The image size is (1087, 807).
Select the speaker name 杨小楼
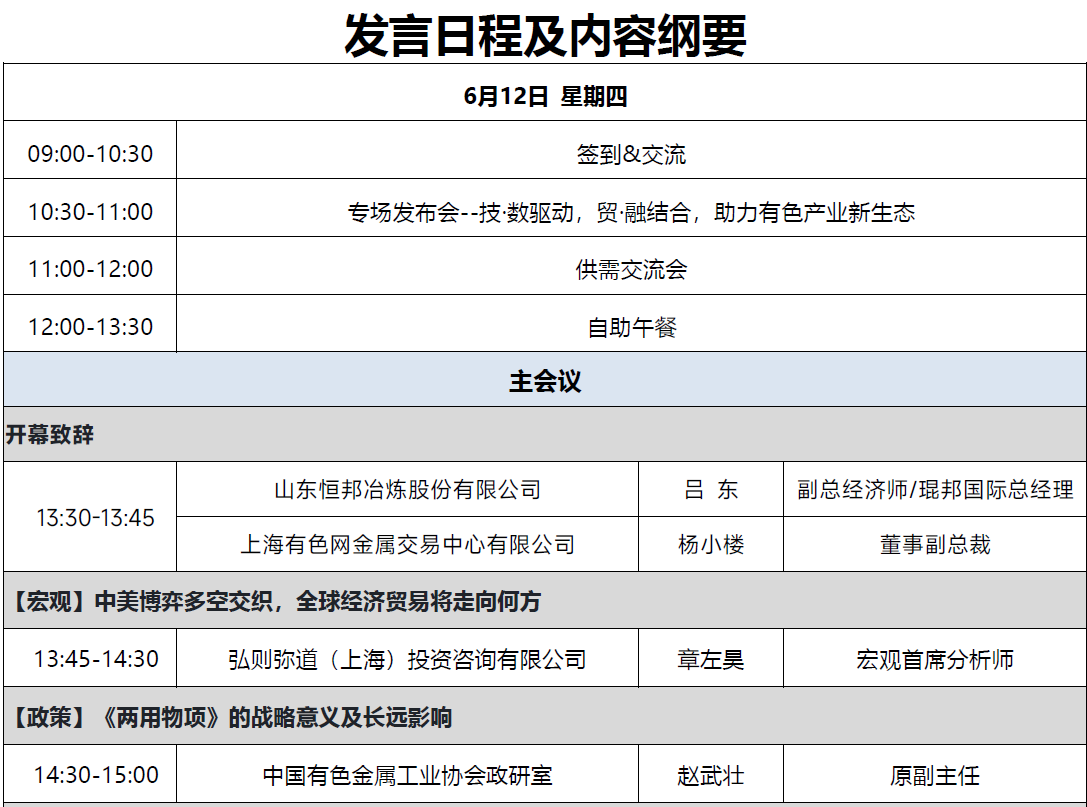tap(711, 544)
